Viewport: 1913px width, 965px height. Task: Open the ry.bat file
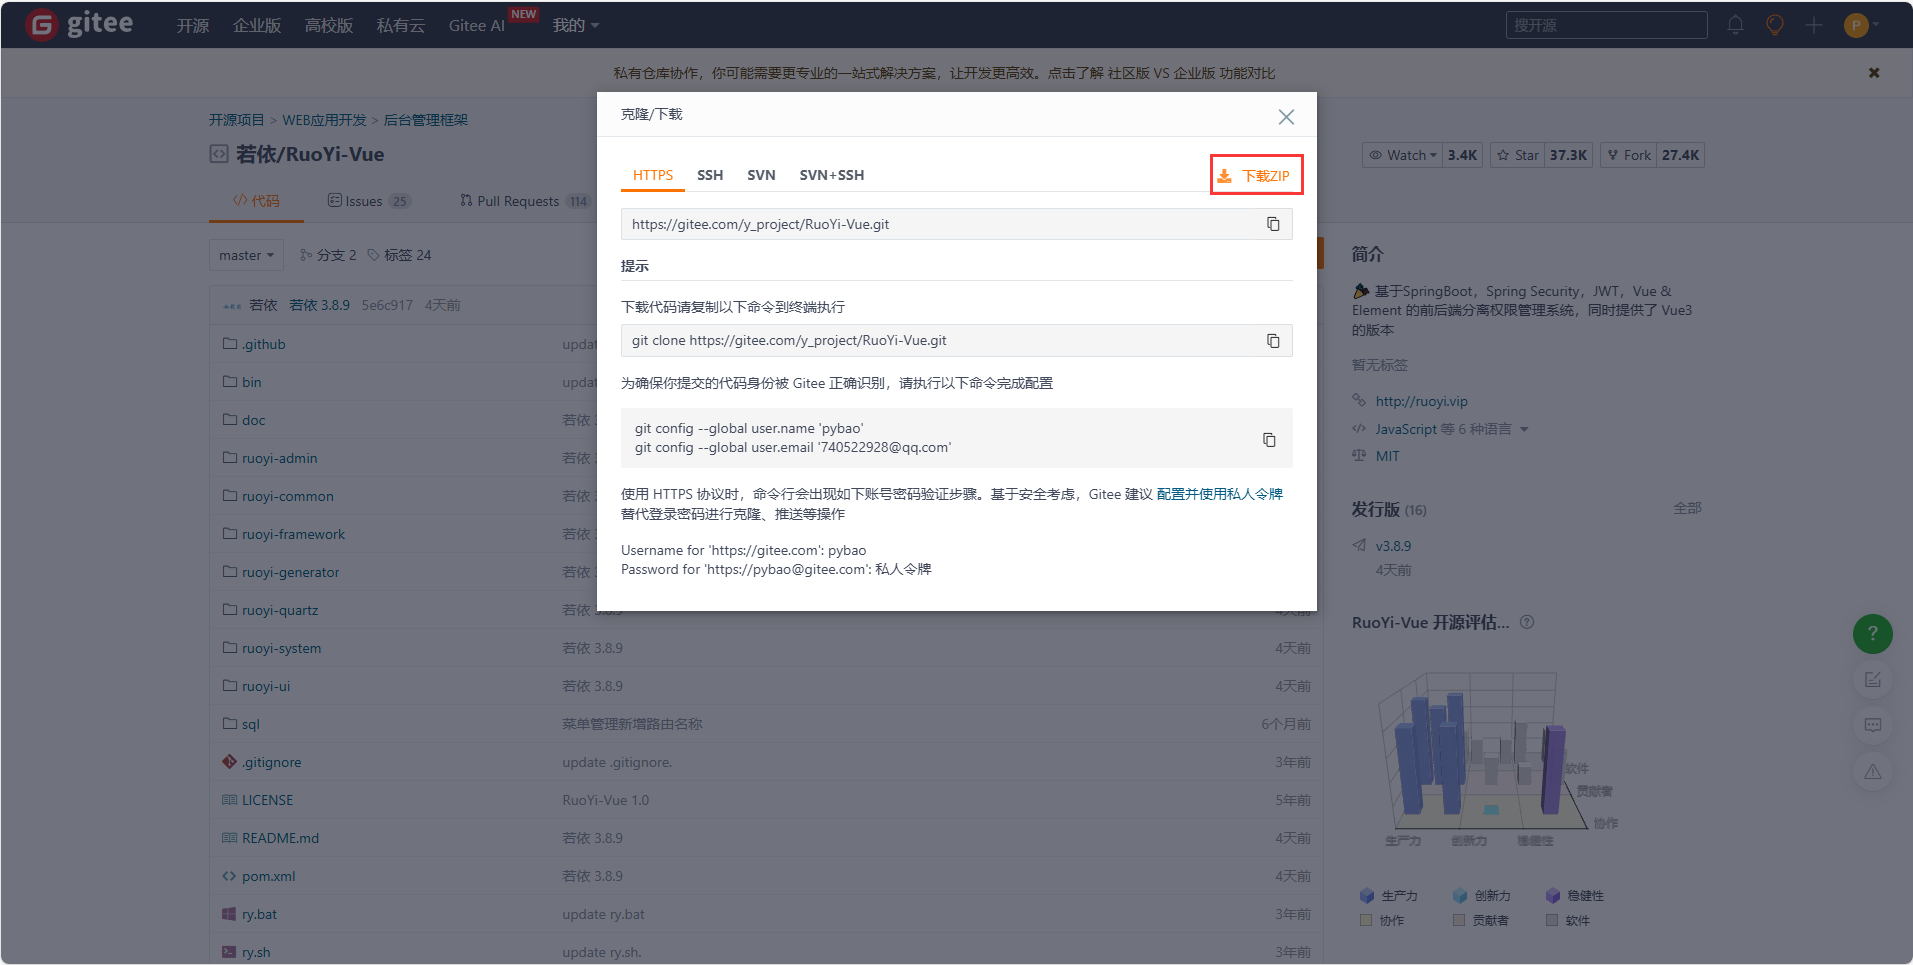tap(259, 914)
